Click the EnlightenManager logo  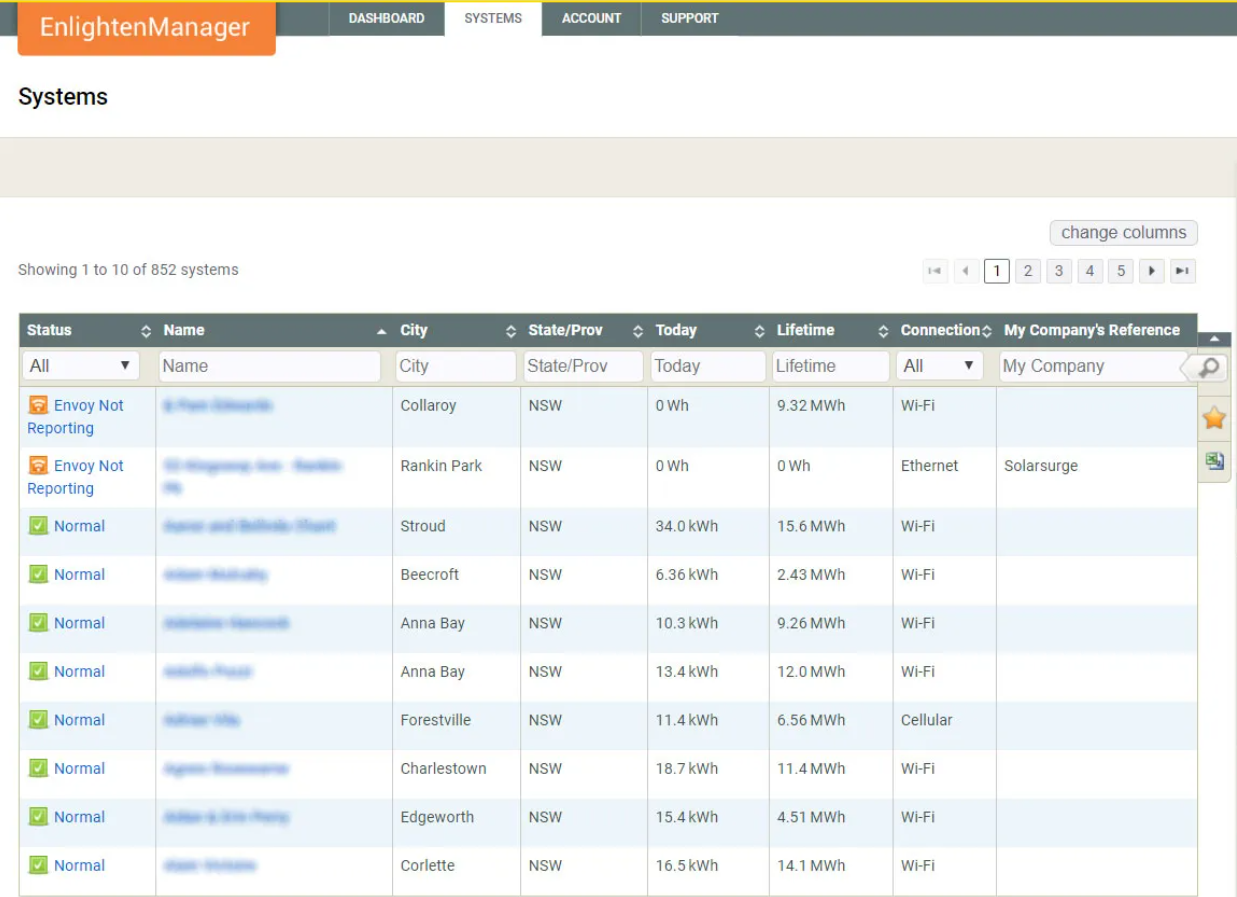point(146,27)
